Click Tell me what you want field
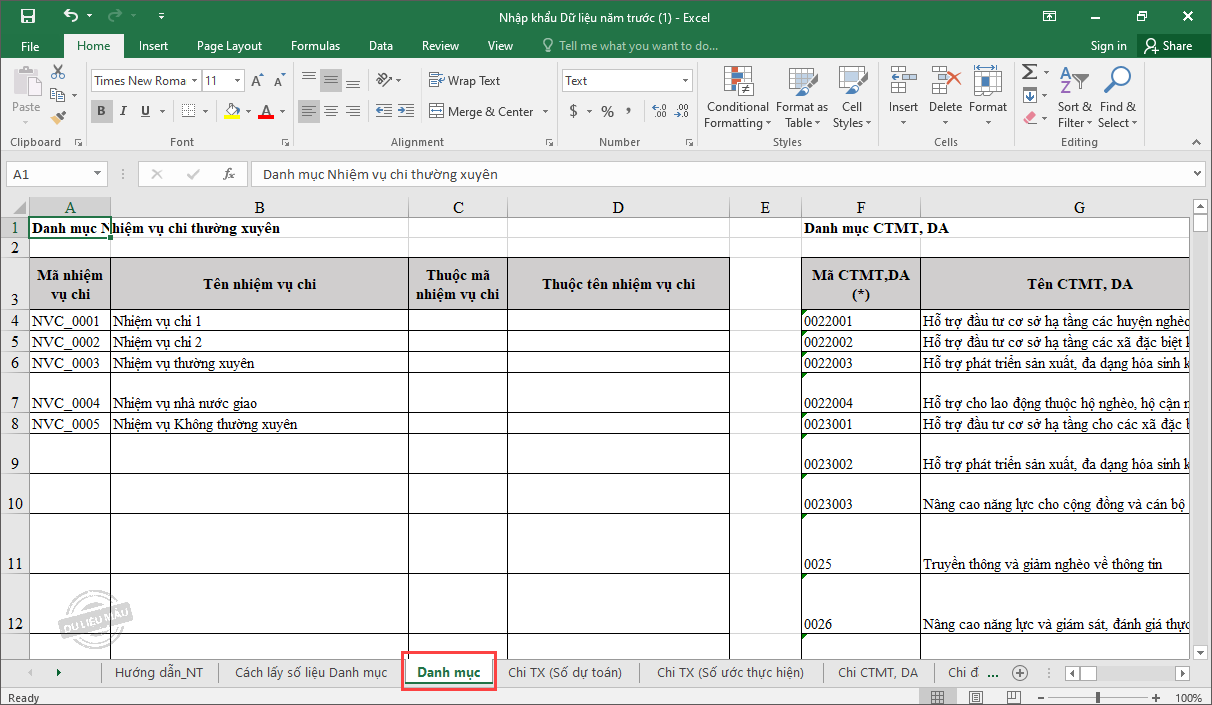Image resolution: width=1212 pixels, height=705 pixels. (x=637, y=46)
